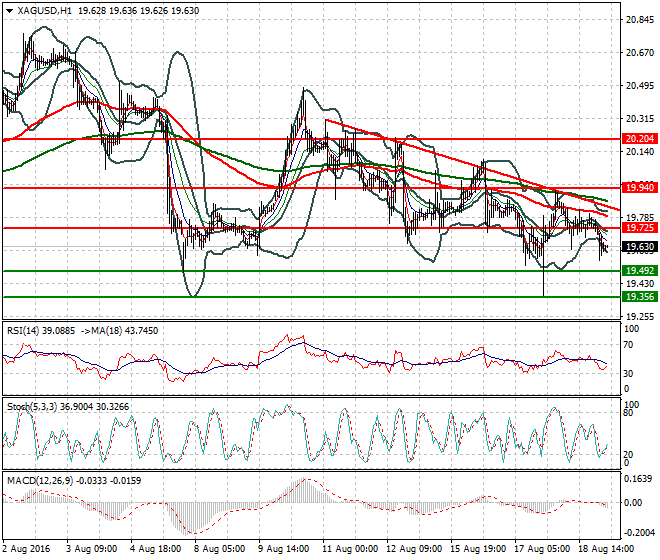Click the 19.785 price scale value
Image resolution: width=660 pixels, height=560 pixels.
[640, 218]
